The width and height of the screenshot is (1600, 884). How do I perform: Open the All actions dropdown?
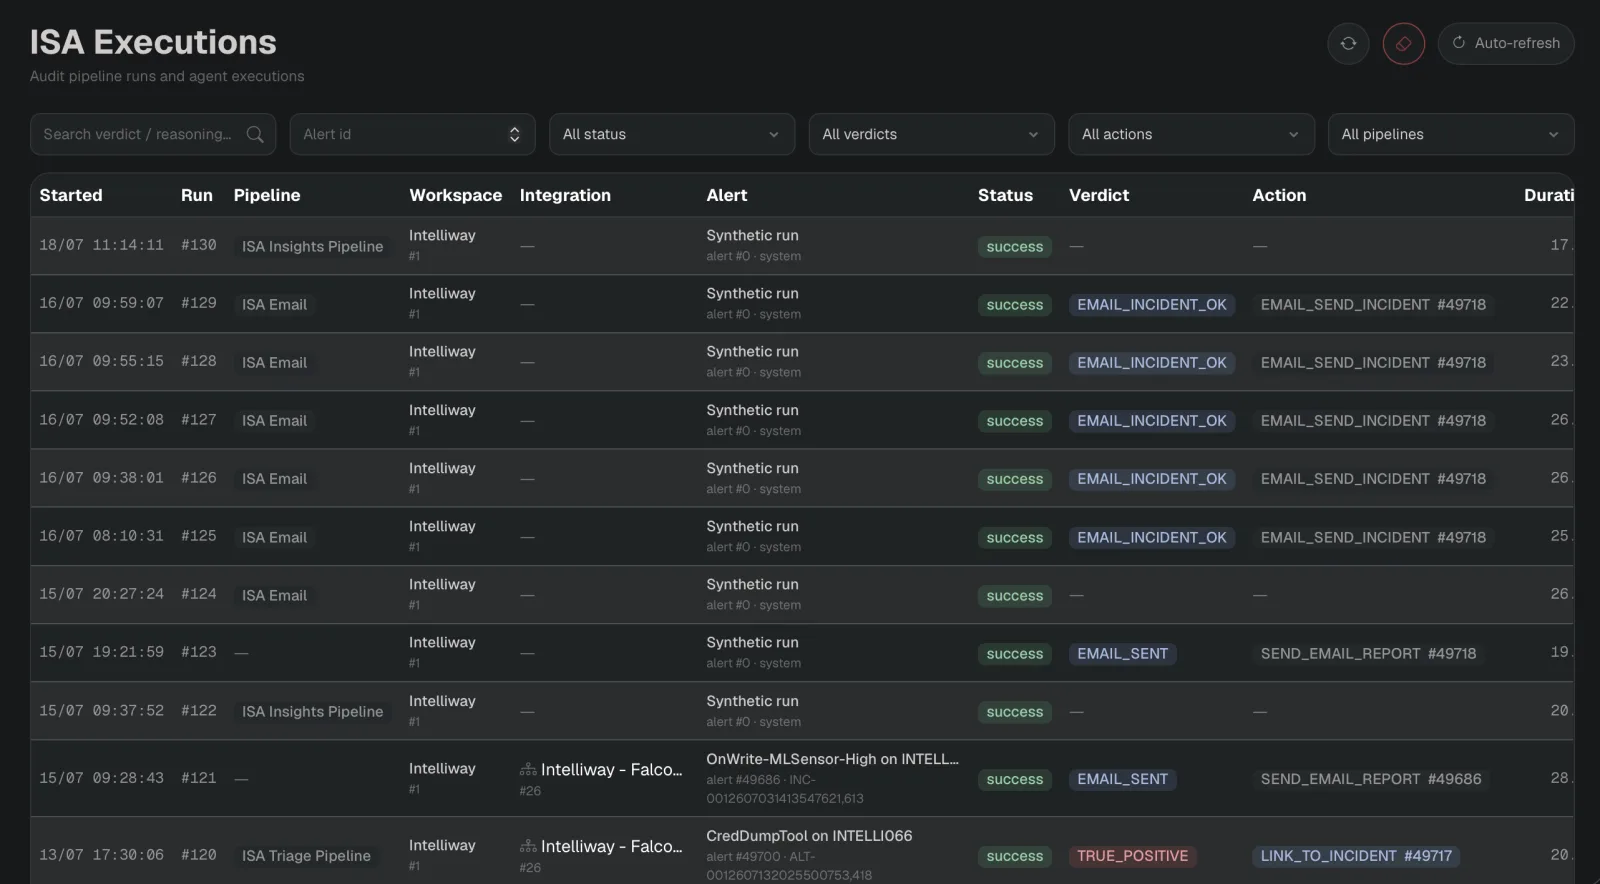point(1191,134)
